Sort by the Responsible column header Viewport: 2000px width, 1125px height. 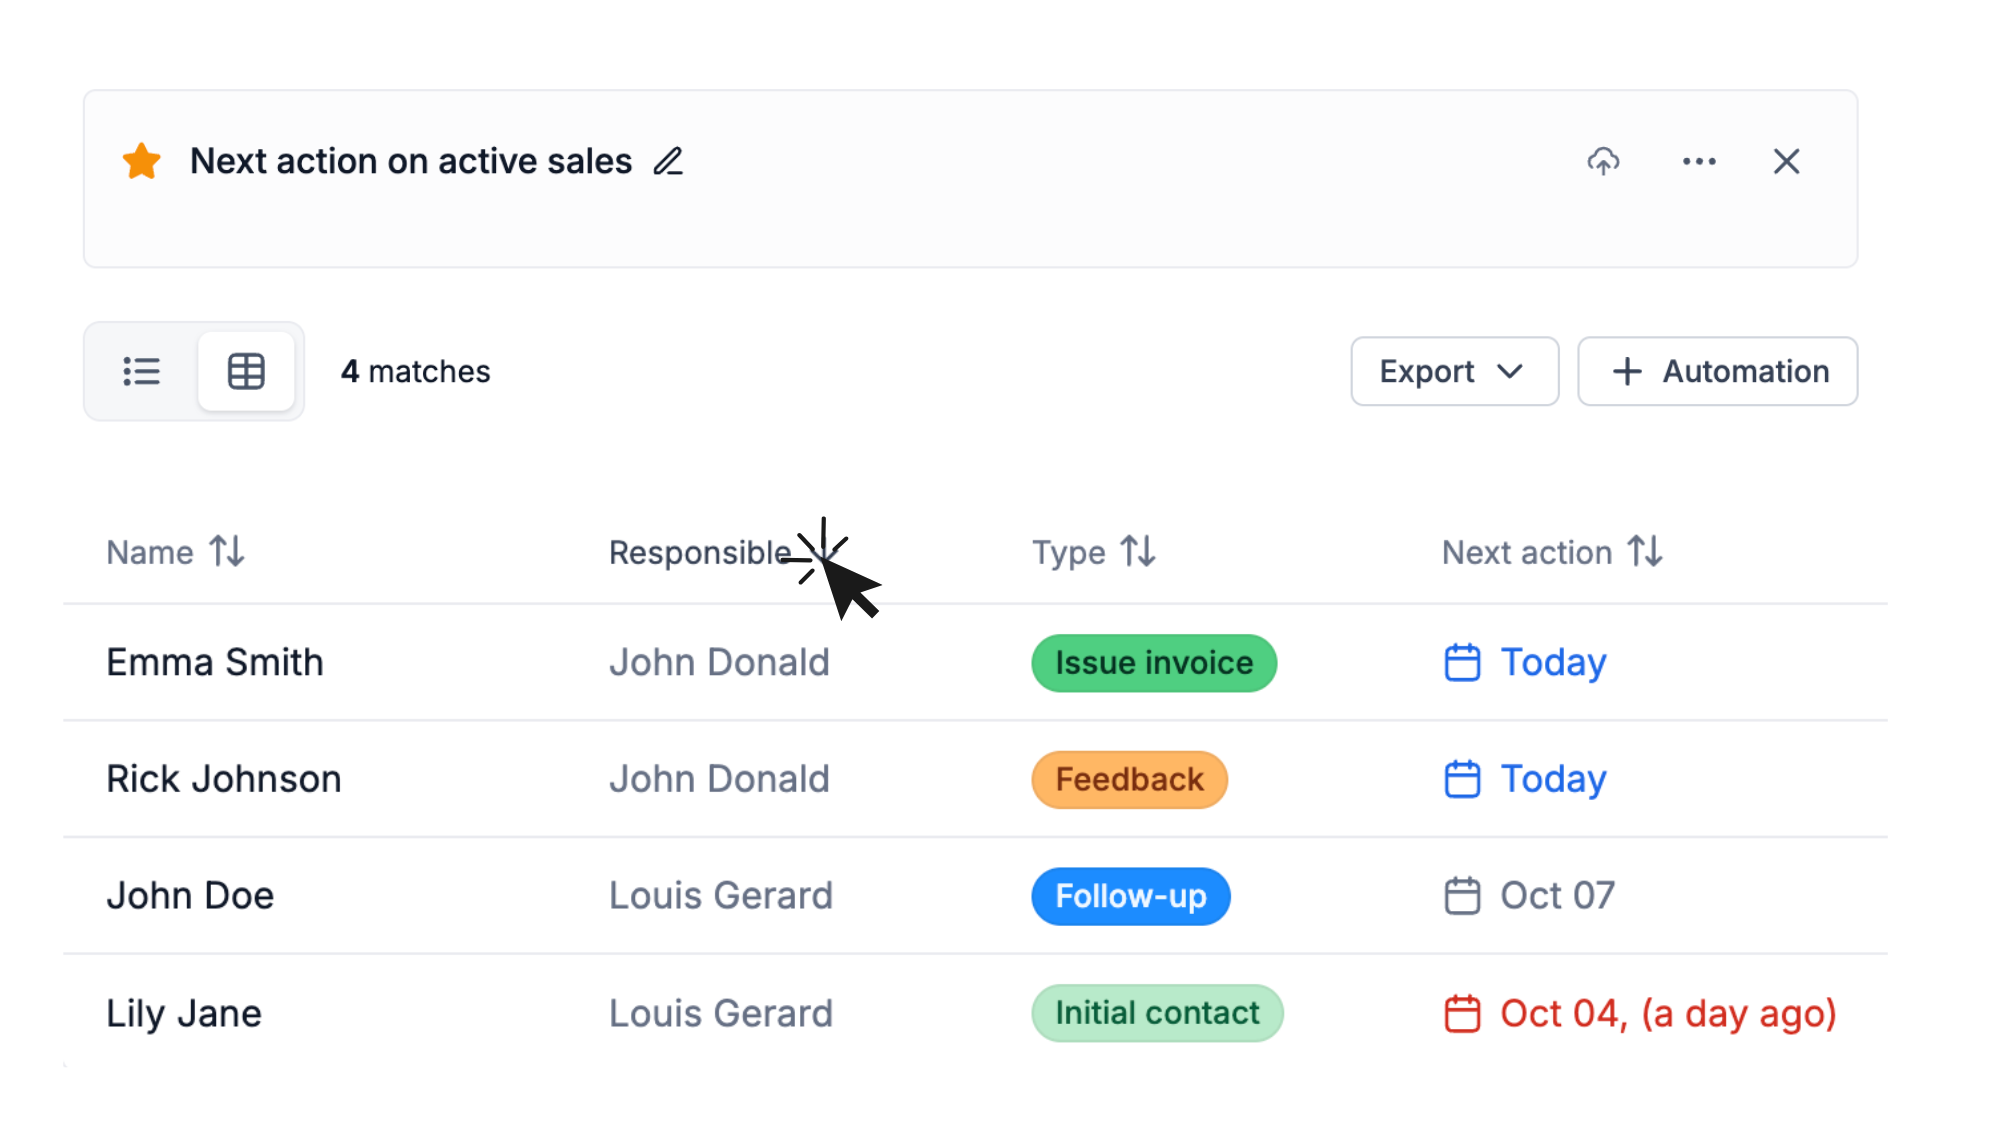point(700,552)
